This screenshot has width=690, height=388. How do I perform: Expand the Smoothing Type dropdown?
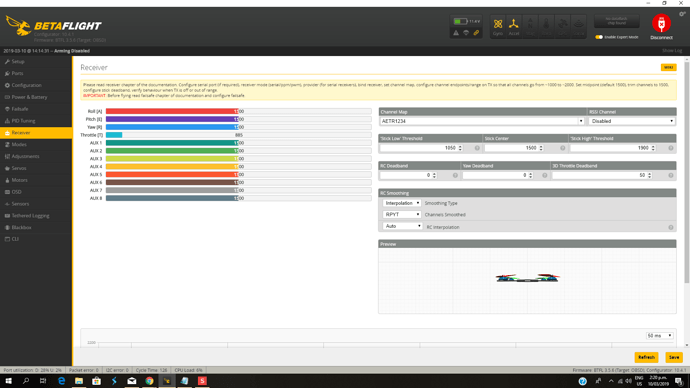click(402, 203)
